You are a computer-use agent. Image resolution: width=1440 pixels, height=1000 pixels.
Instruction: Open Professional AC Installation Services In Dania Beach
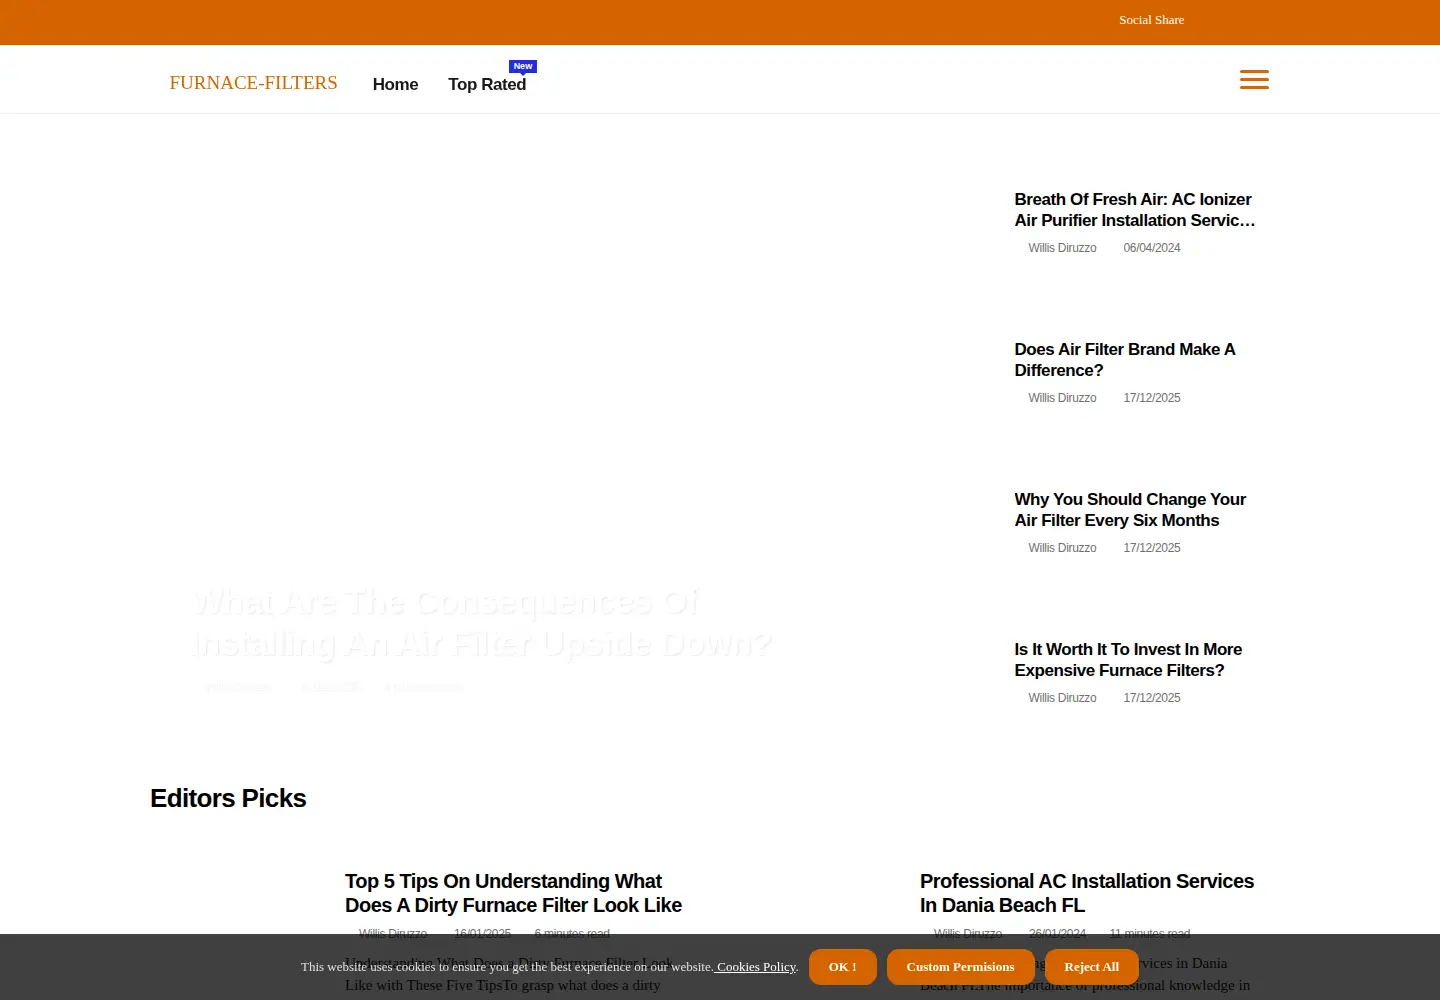tap(1087, 893)
